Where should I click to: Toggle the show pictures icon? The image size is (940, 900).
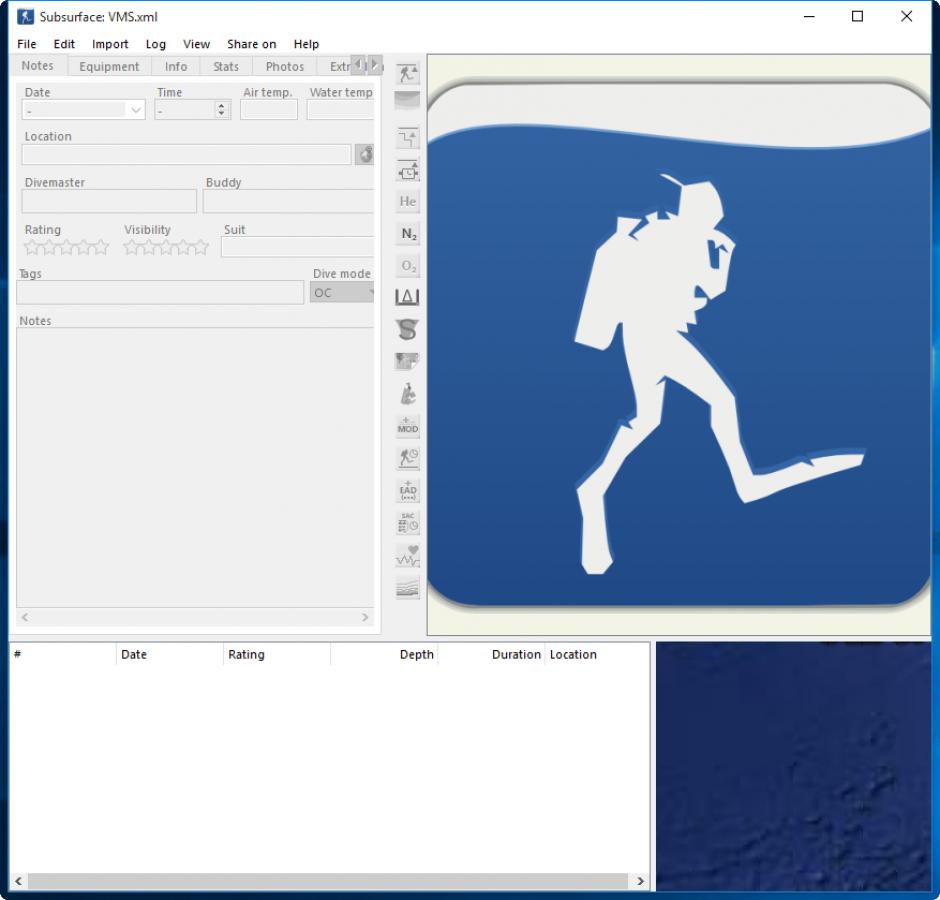point(408,361)
